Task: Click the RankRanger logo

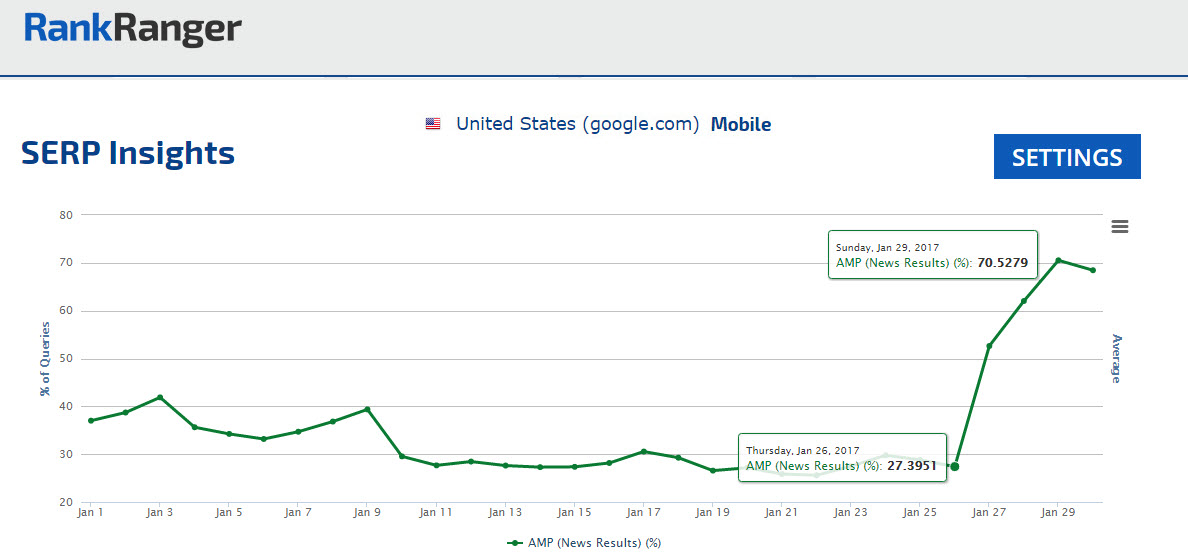Action: (x=133, y=30)
